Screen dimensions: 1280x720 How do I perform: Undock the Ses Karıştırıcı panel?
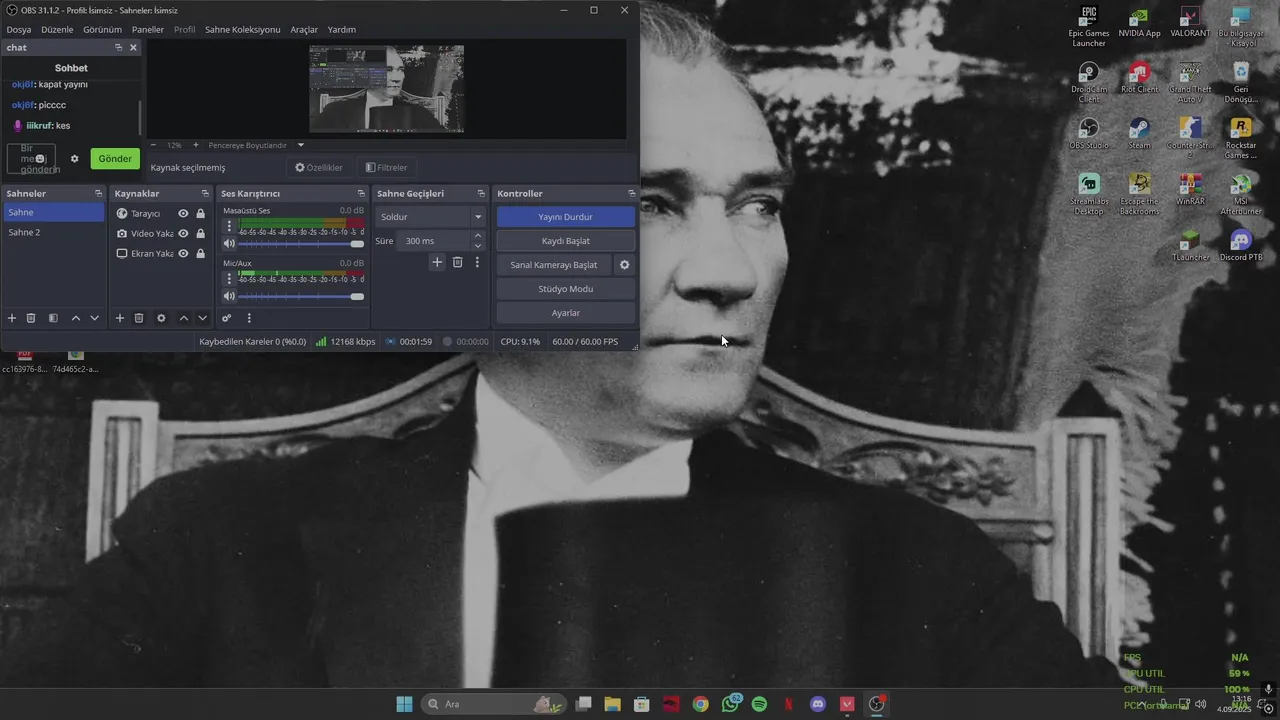361,193
